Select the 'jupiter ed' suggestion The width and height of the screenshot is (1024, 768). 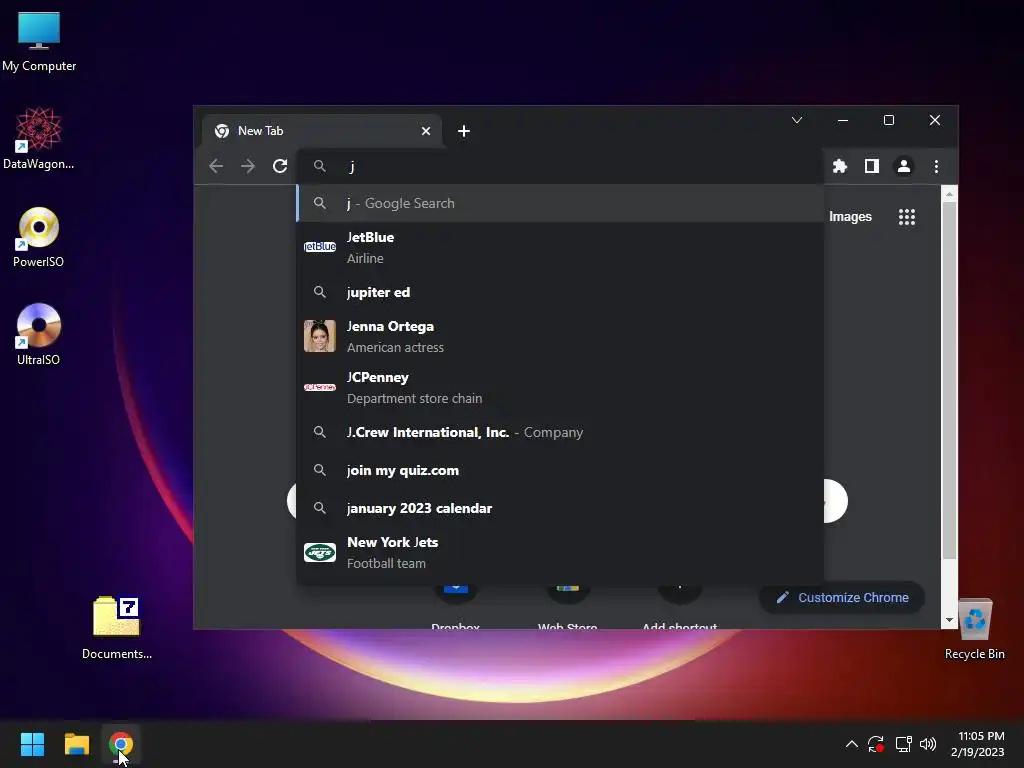coord(560,292)
